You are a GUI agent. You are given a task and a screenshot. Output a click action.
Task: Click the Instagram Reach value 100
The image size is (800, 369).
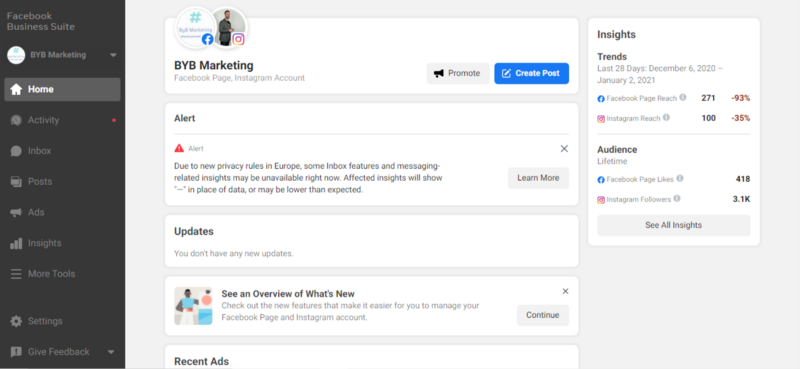coord(708,118)
